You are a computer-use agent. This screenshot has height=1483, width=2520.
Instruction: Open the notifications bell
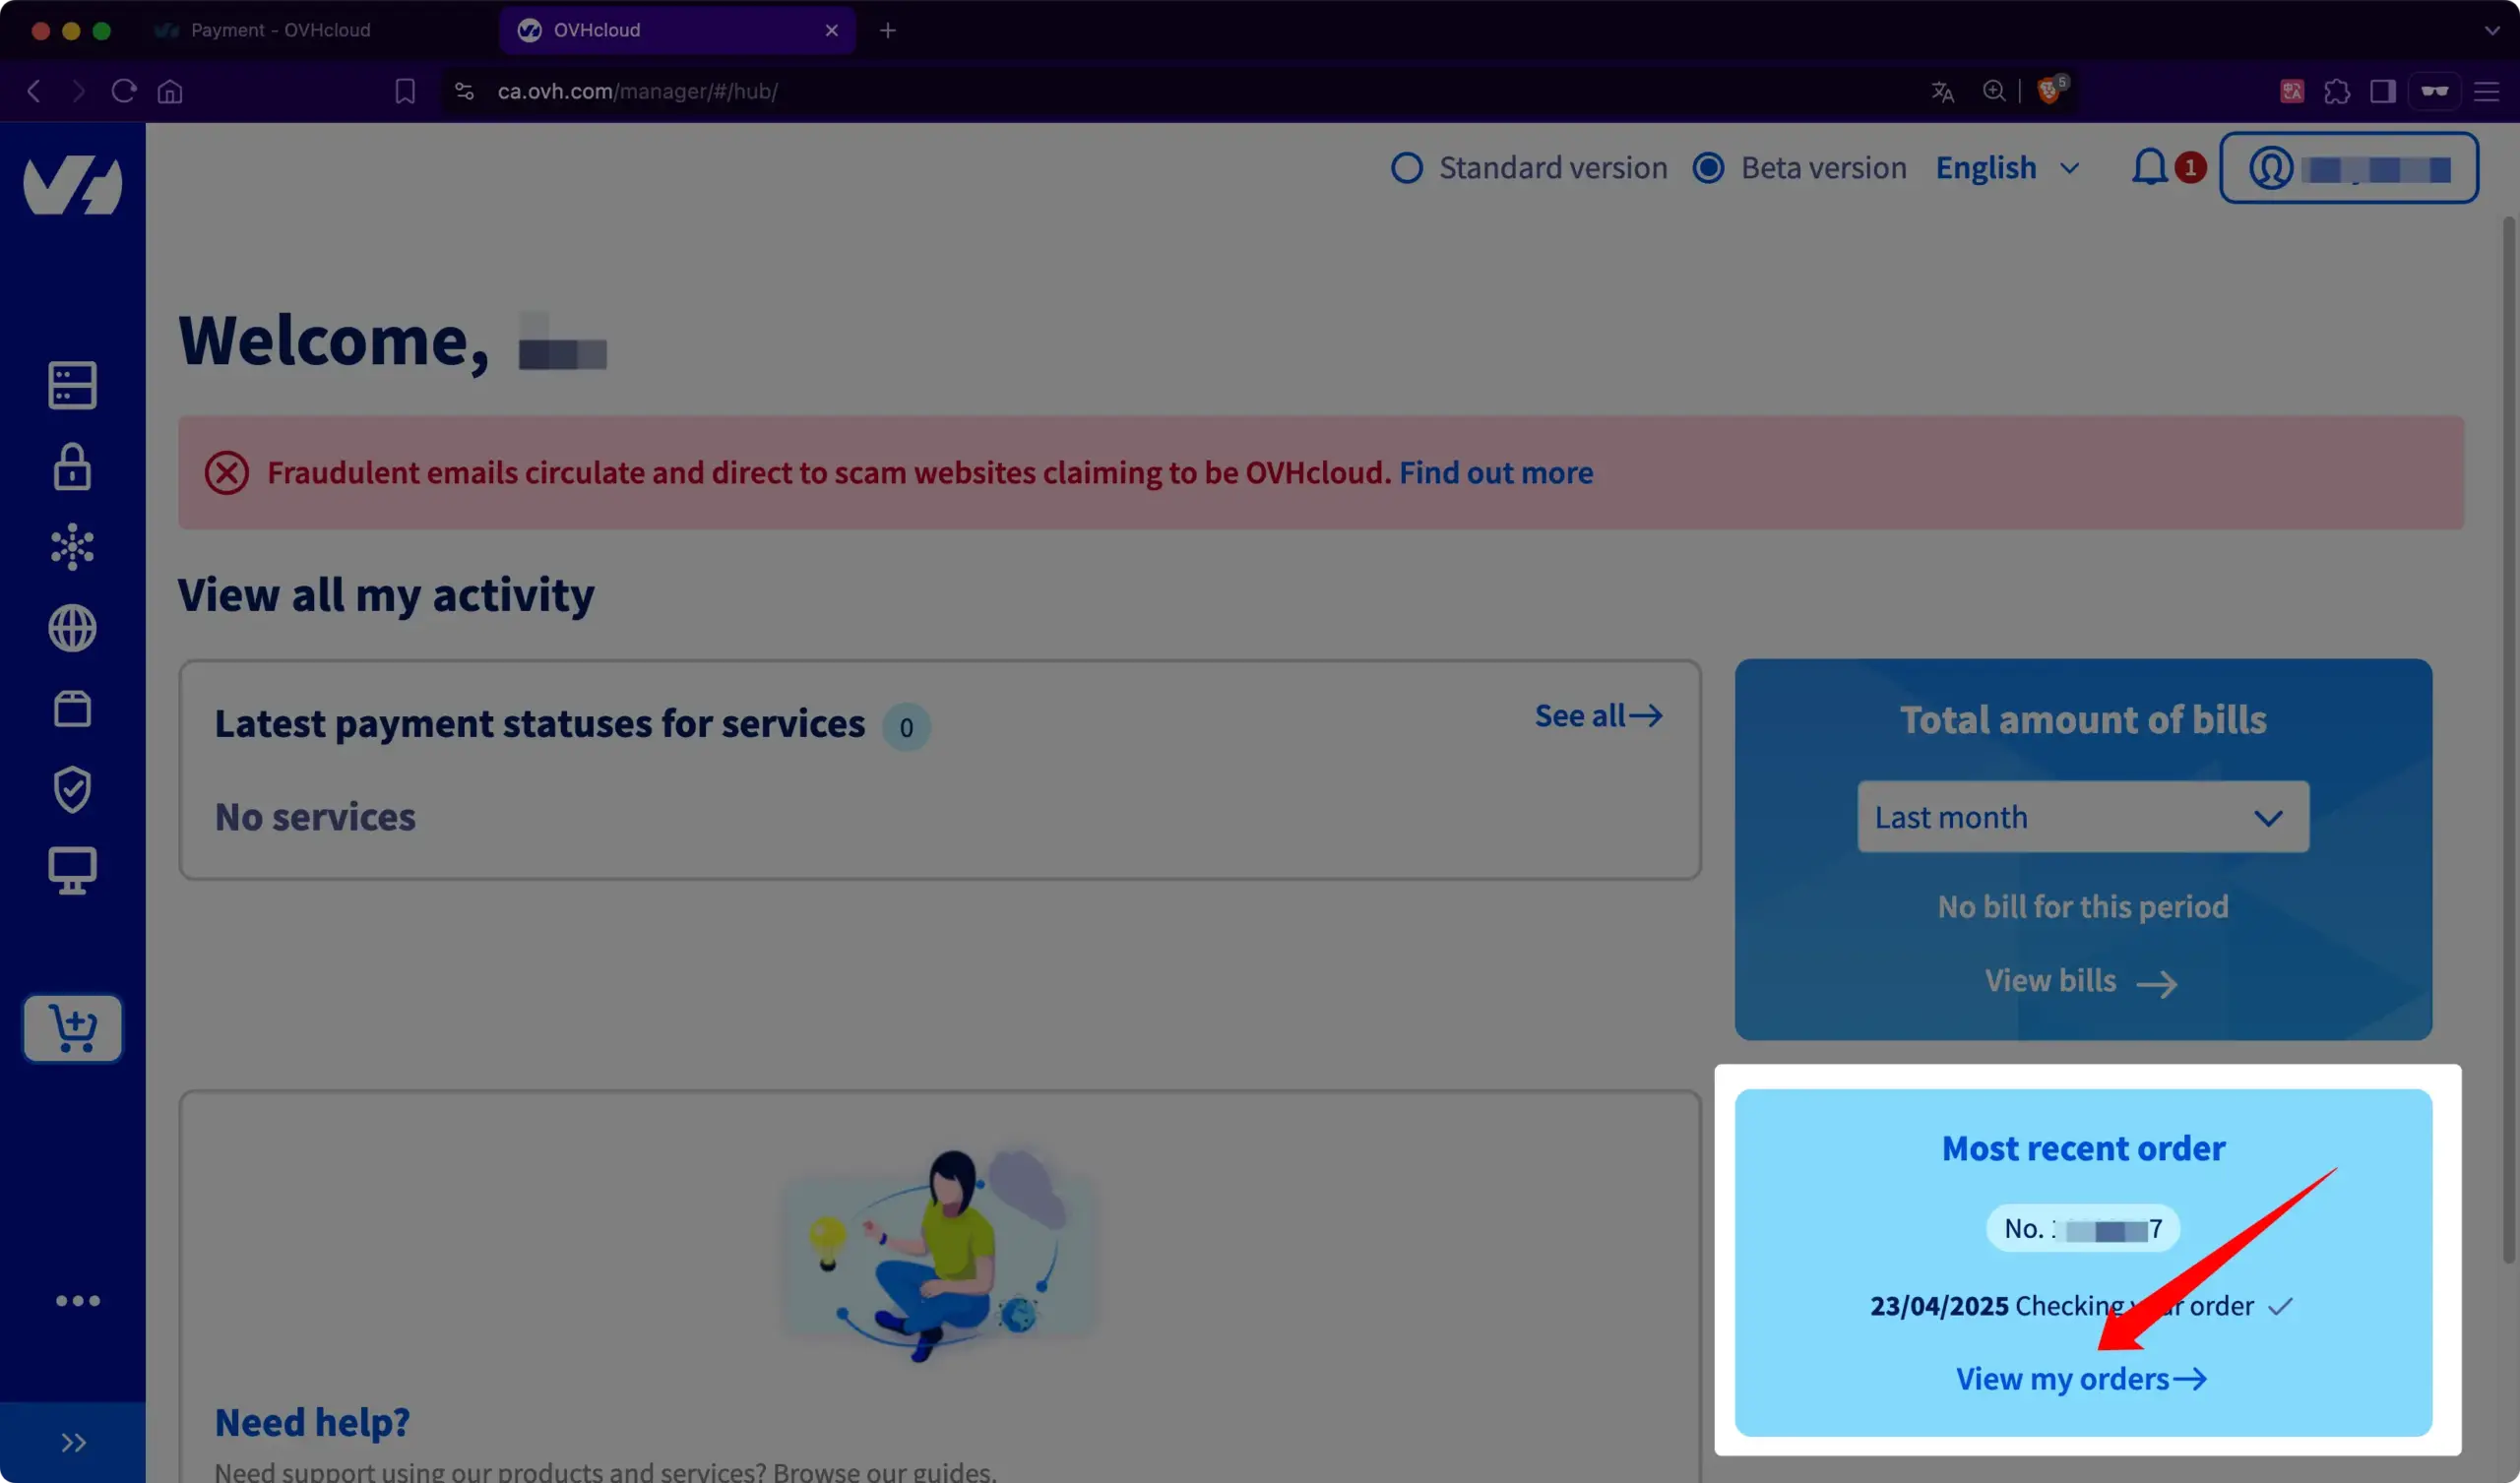point(2150,167)
